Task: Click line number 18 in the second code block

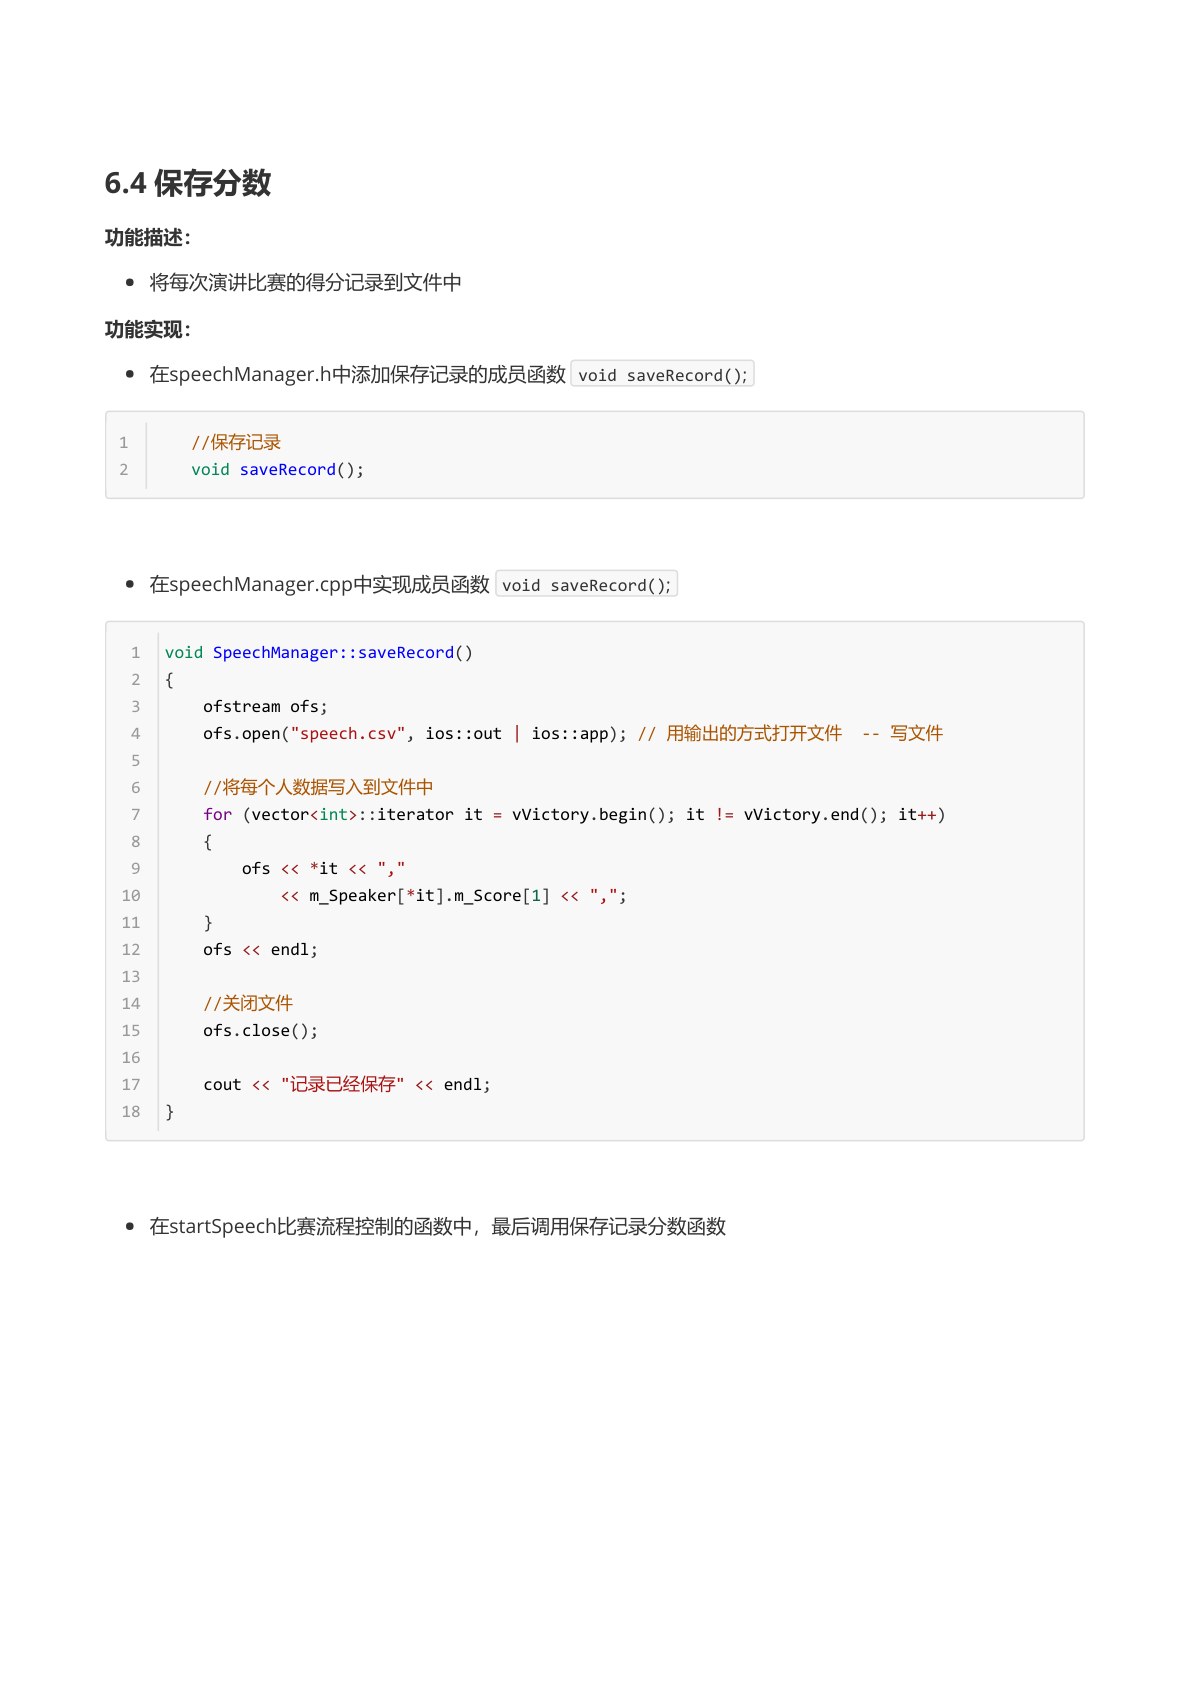Action: point(131,1112)
